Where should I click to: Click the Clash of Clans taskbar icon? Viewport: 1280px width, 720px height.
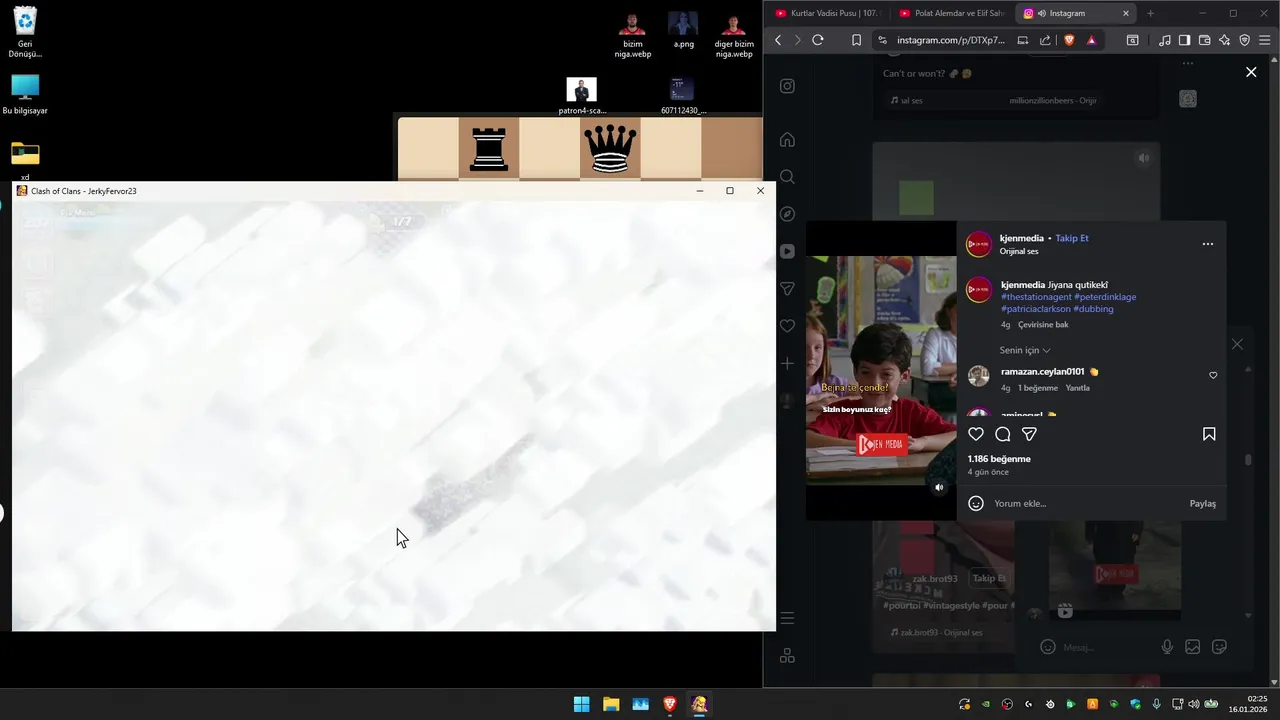point(699,704)
